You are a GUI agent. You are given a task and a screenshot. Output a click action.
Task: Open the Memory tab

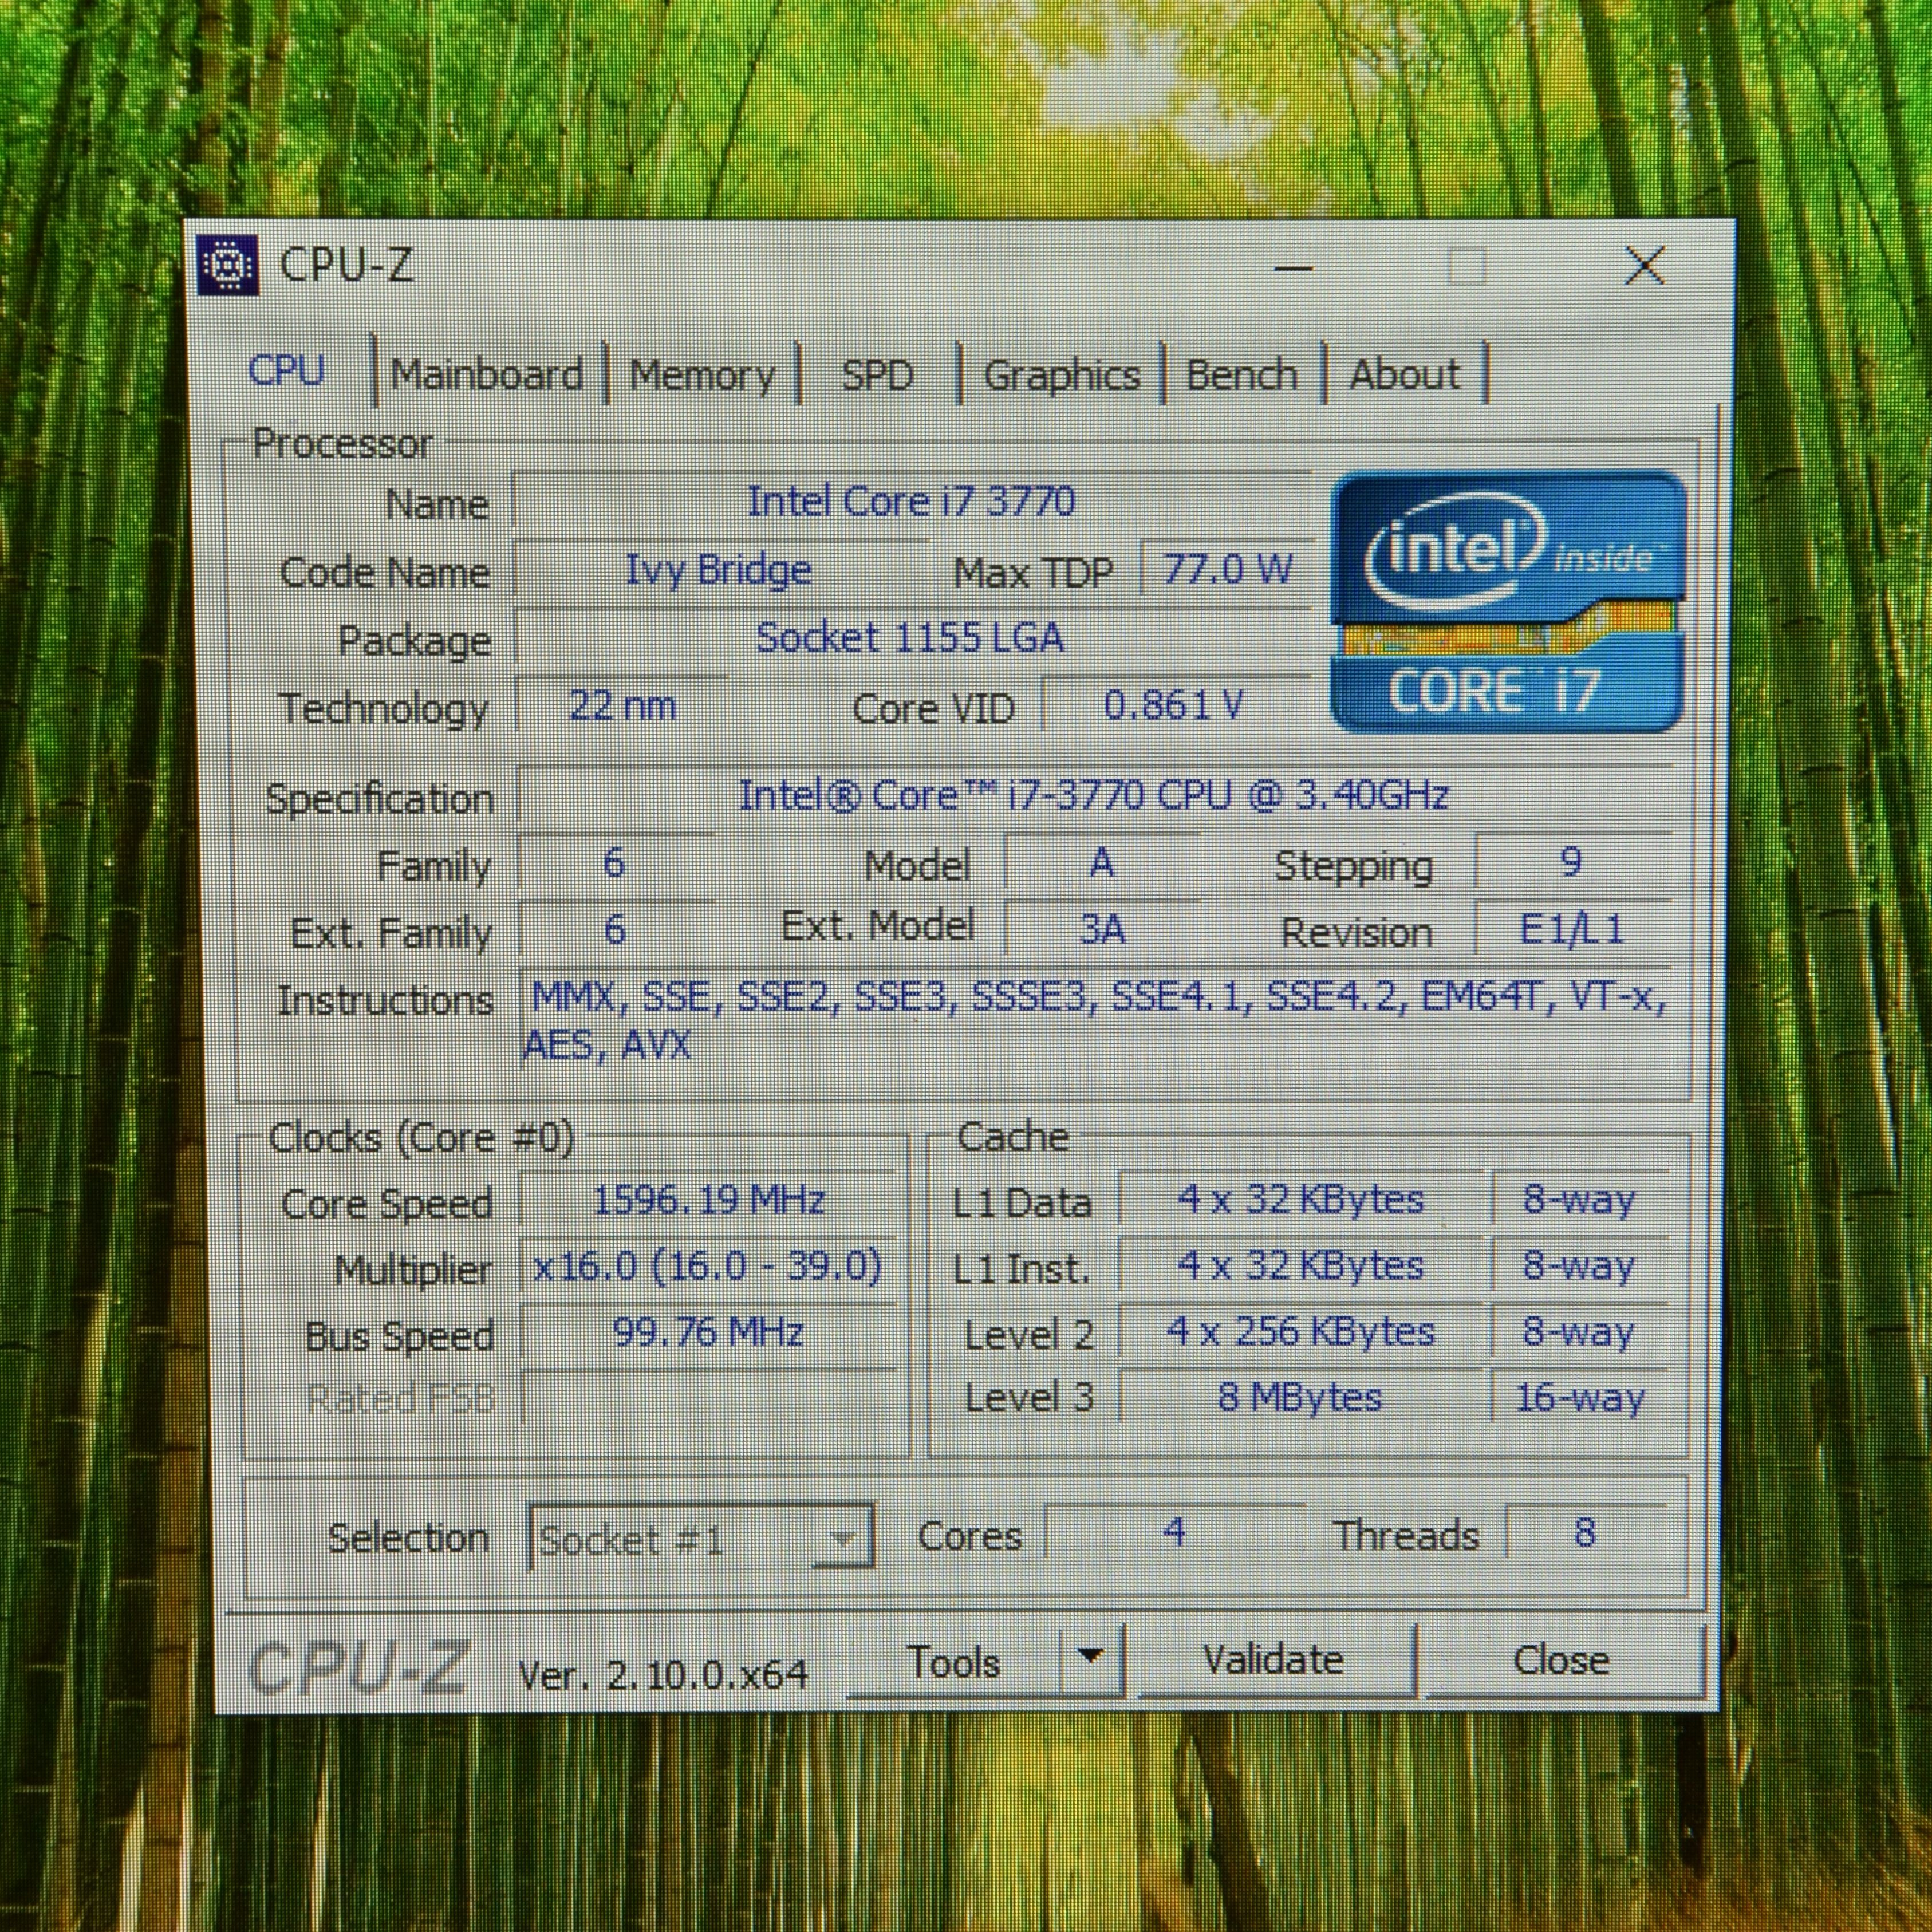tap(702, 376)
